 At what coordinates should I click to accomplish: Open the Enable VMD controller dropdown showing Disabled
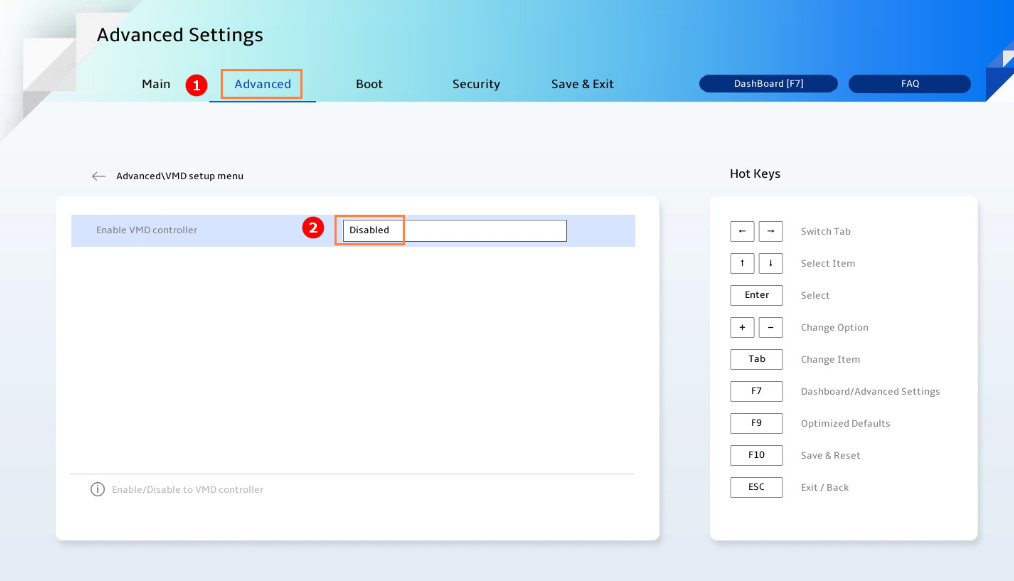455,230
